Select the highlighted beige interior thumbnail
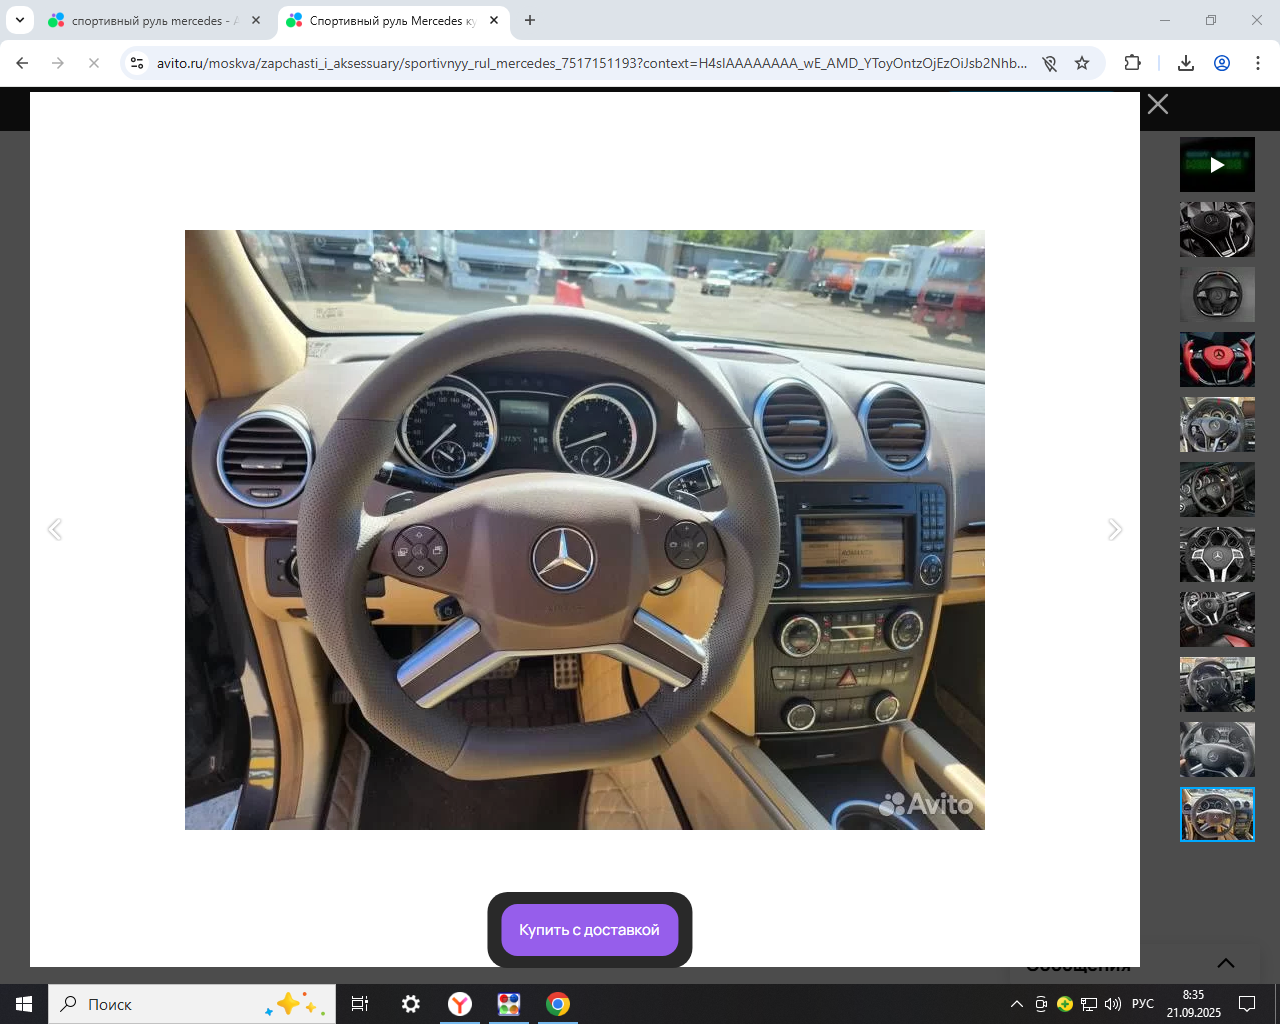The width and height of the screenshot is (1280, 1024). (x=1217, y=814)
